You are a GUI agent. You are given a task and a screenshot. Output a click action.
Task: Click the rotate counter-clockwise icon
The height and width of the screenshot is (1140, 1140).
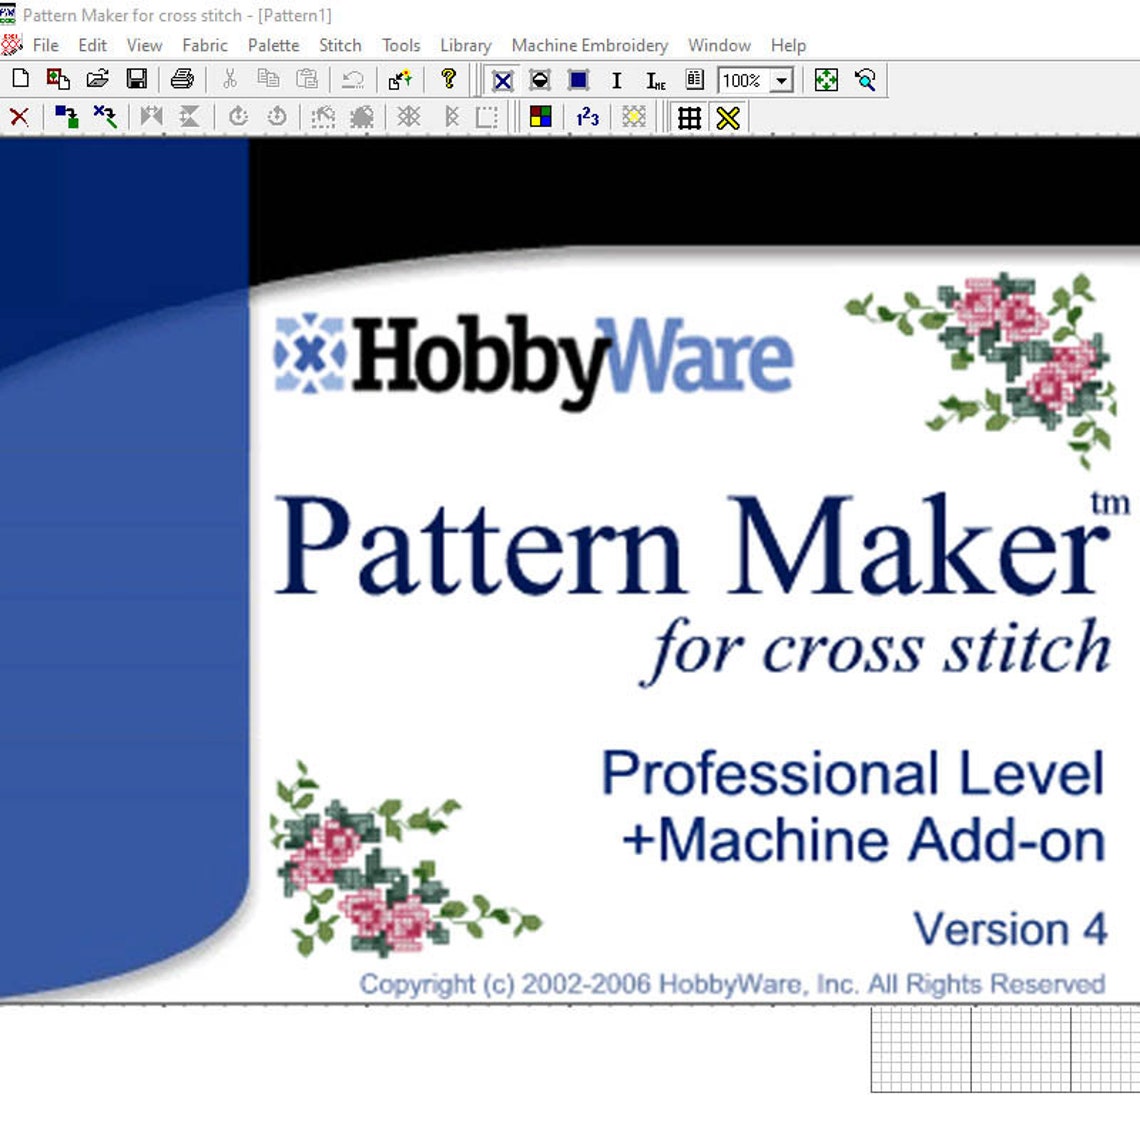click(x=277, y=117)
